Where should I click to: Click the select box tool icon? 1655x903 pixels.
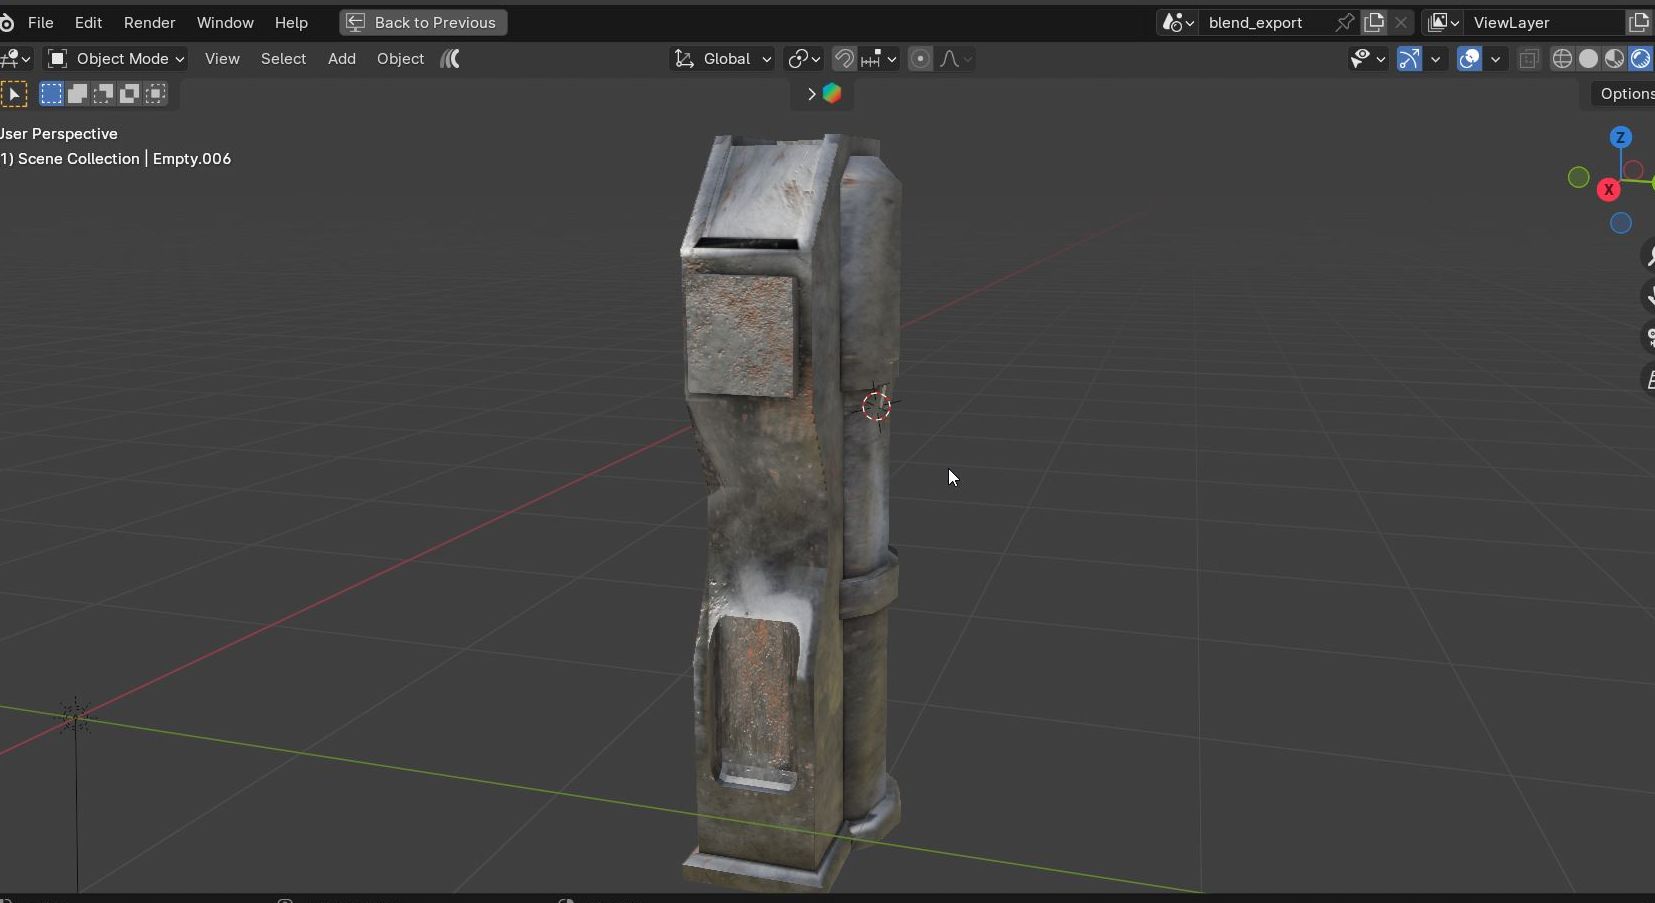14,94
